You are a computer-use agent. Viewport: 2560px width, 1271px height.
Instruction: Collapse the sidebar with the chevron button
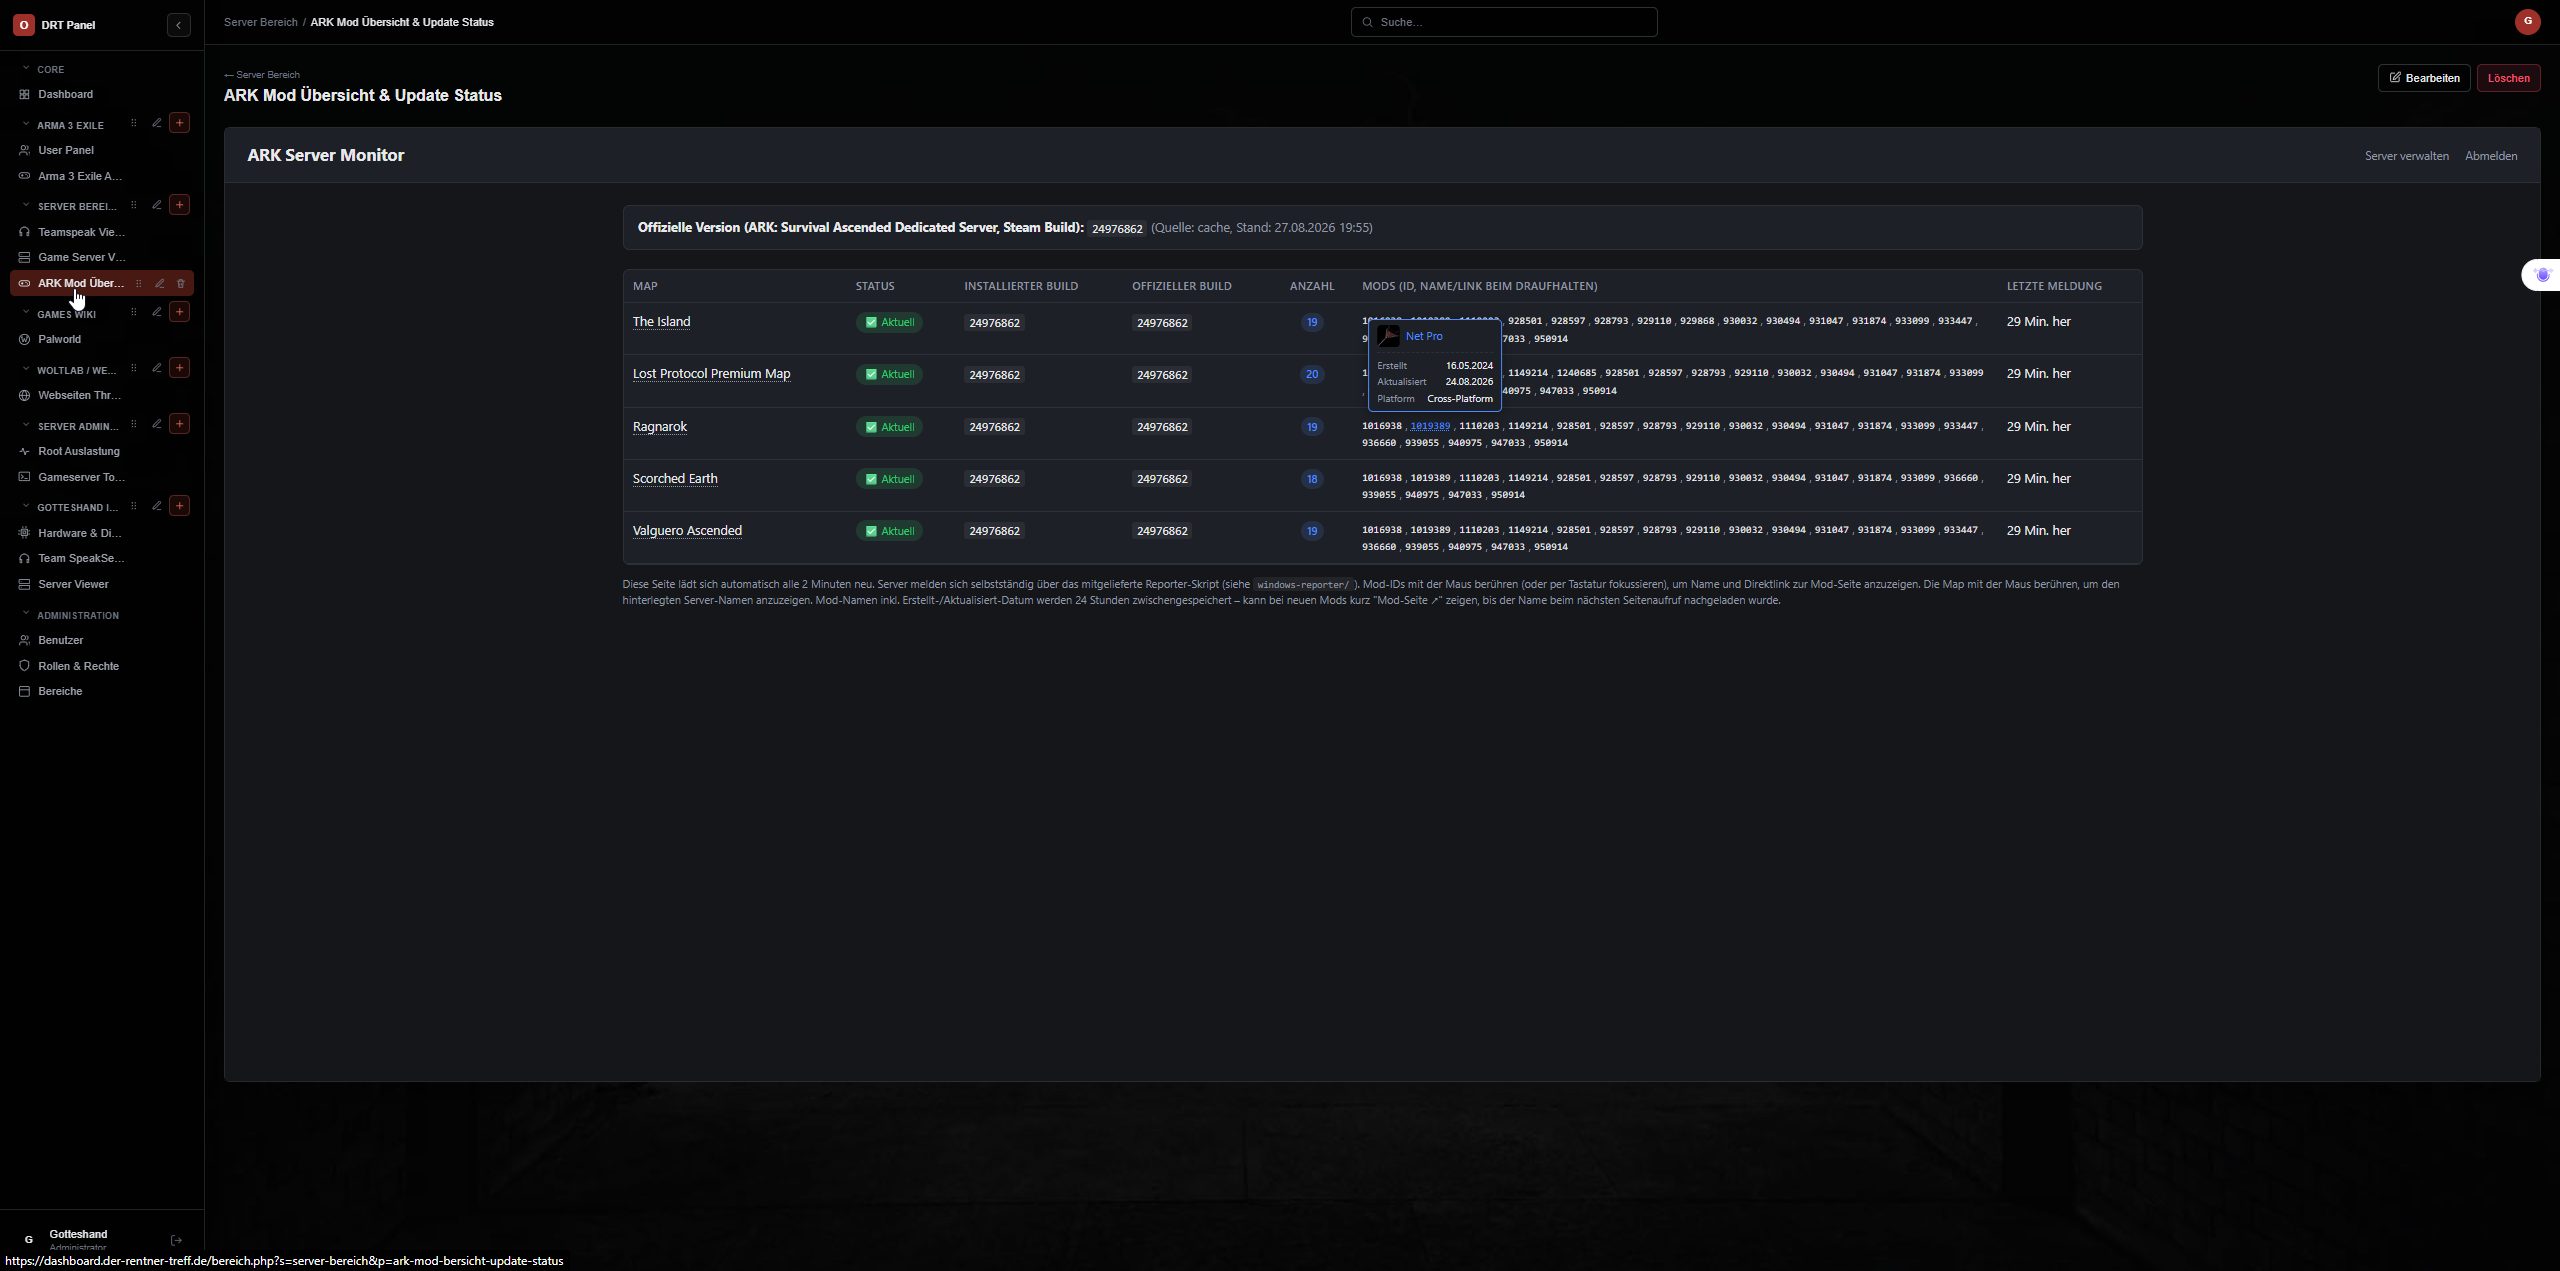[x=178, y=25]
